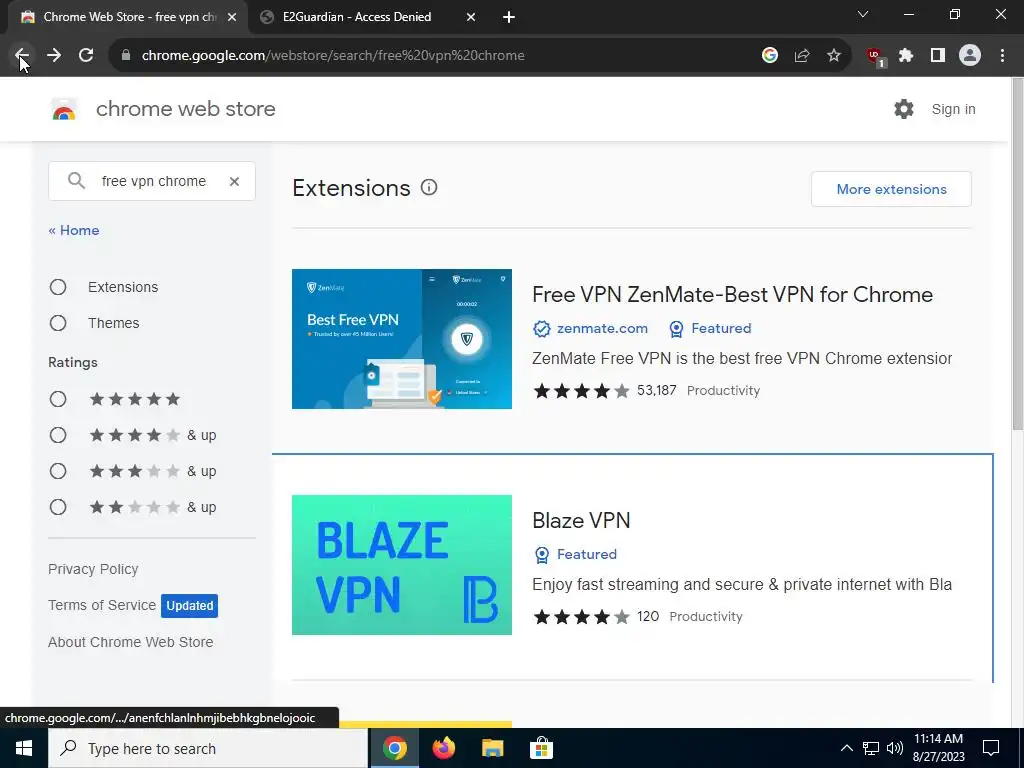
Task: Open the Windows notification center
Action: (x=991, y=748)
